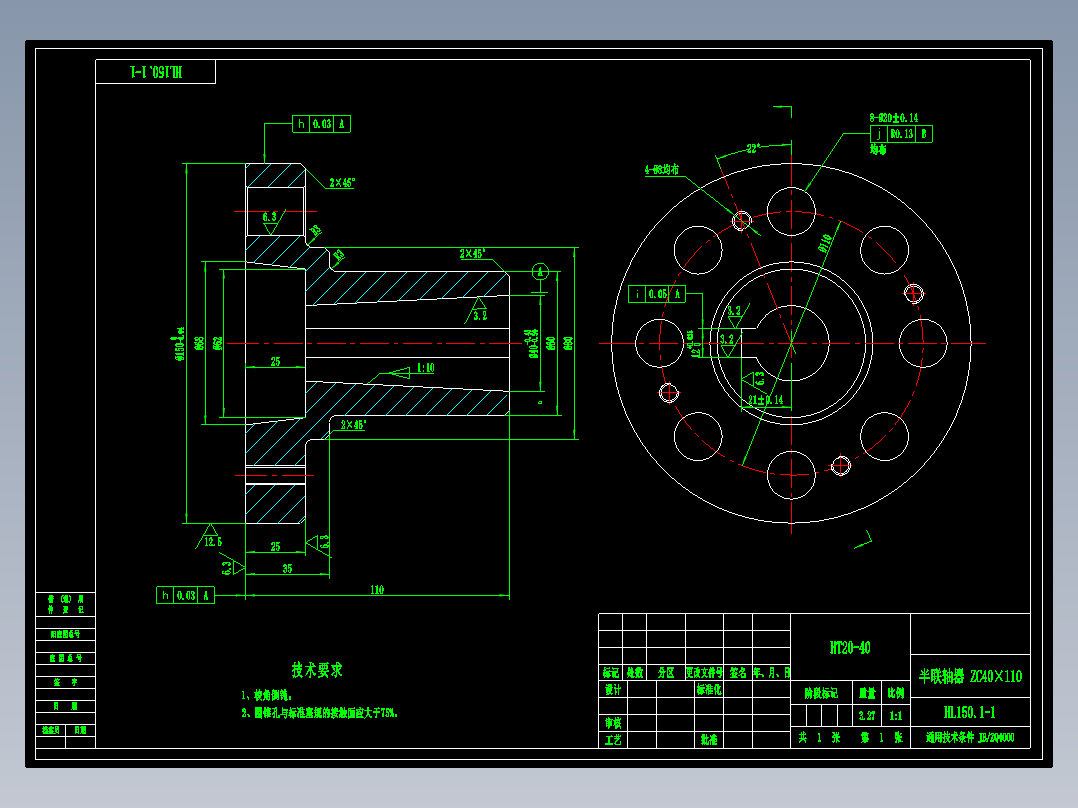Select the "处数" column header
The image size is (1078, 808).
[635, 673]
